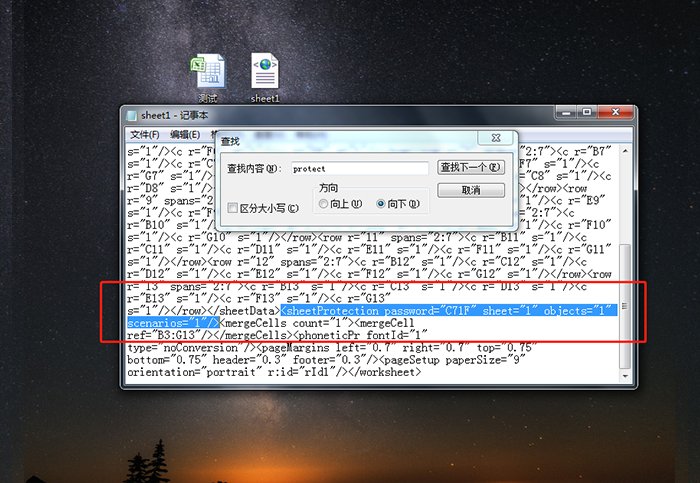Open the 编辑(E) menu in Notepad
This screenshot has width=700, height=483.
click(x=185, y=135)
